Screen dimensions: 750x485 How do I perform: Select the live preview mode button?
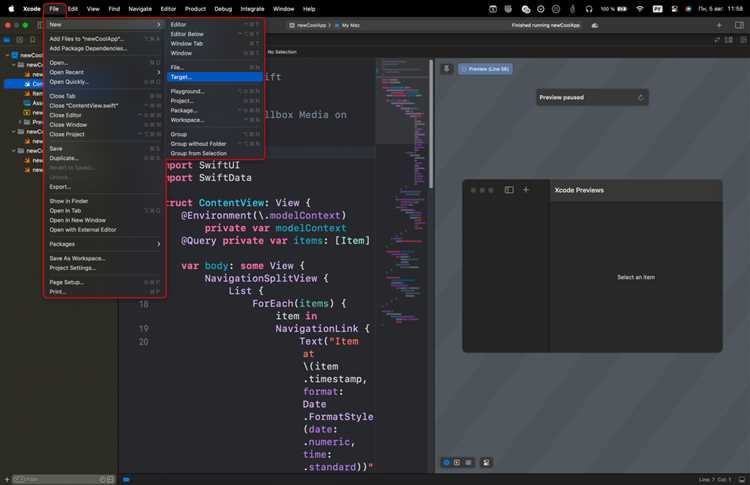click(x=446, y=463)
